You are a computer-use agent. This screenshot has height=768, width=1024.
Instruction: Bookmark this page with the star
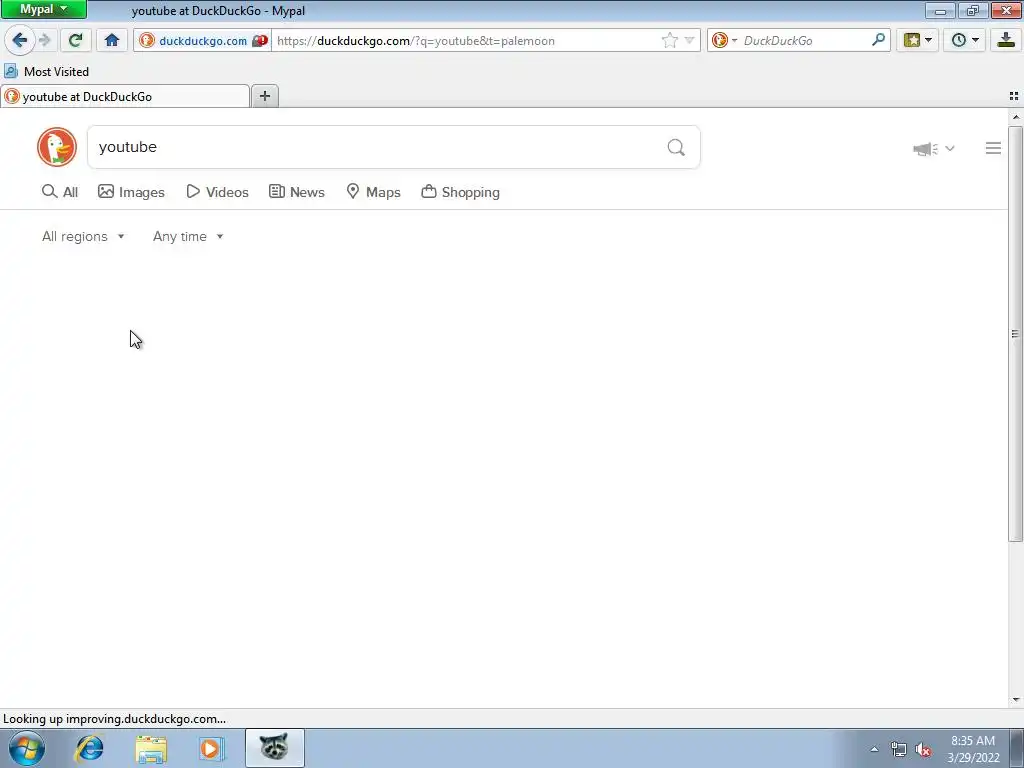669,40
